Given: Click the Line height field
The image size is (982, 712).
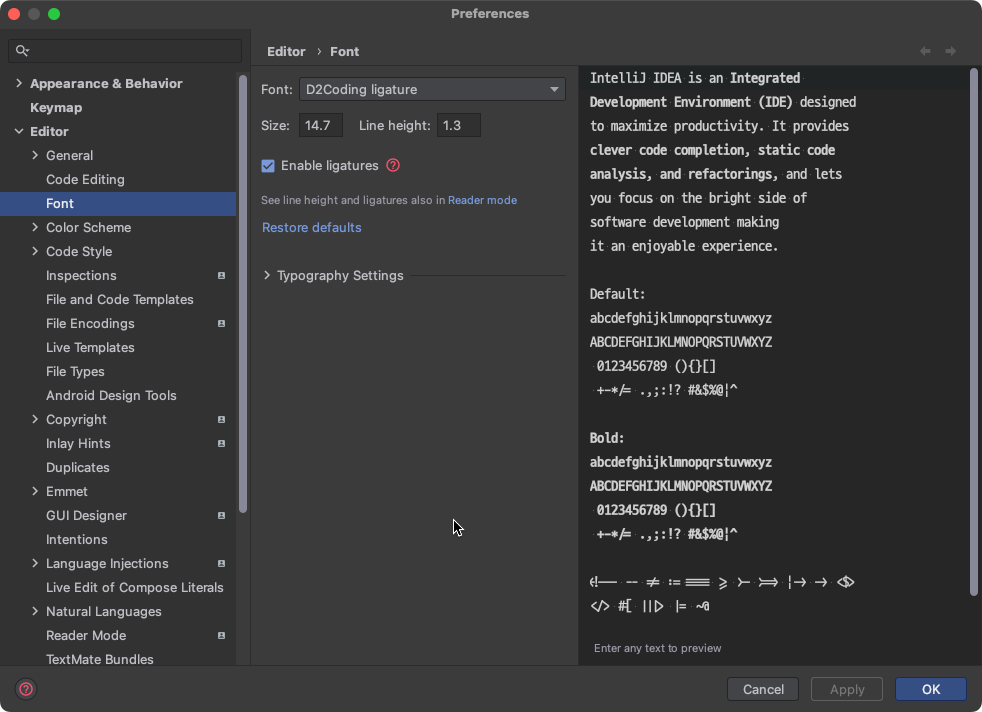Looking at the screenshot, I should (458, 125).
